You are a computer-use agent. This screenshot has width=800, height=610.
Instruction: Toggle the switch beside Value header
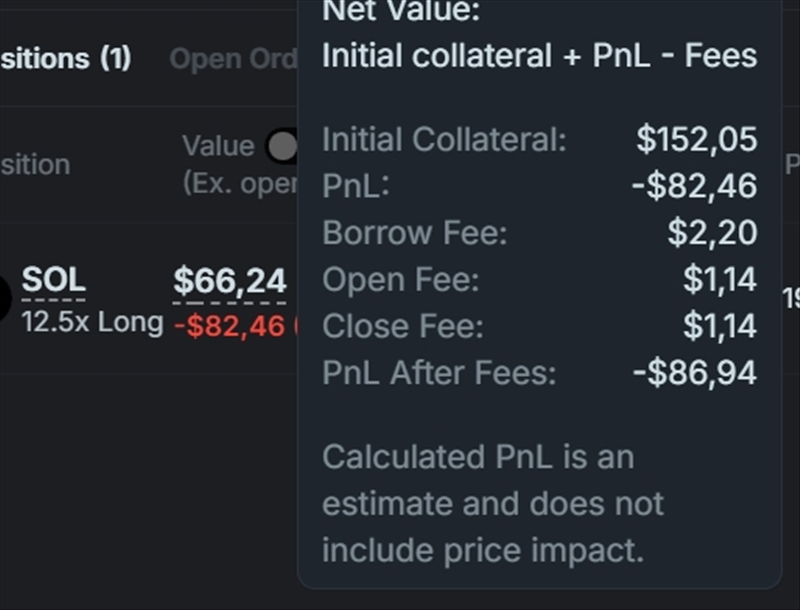click(282, 147)
